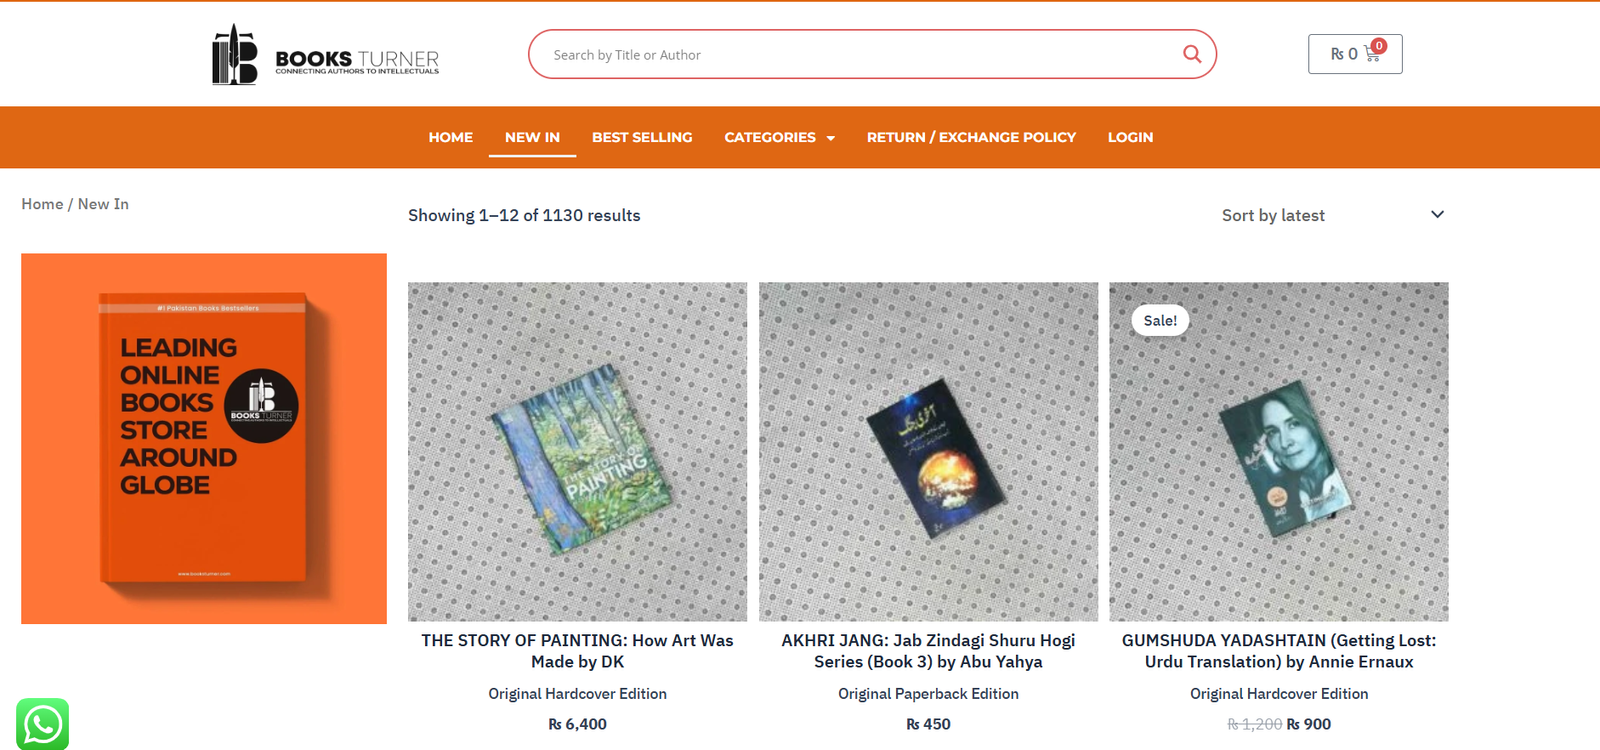Select the New In menu tab

coord(532,137)
